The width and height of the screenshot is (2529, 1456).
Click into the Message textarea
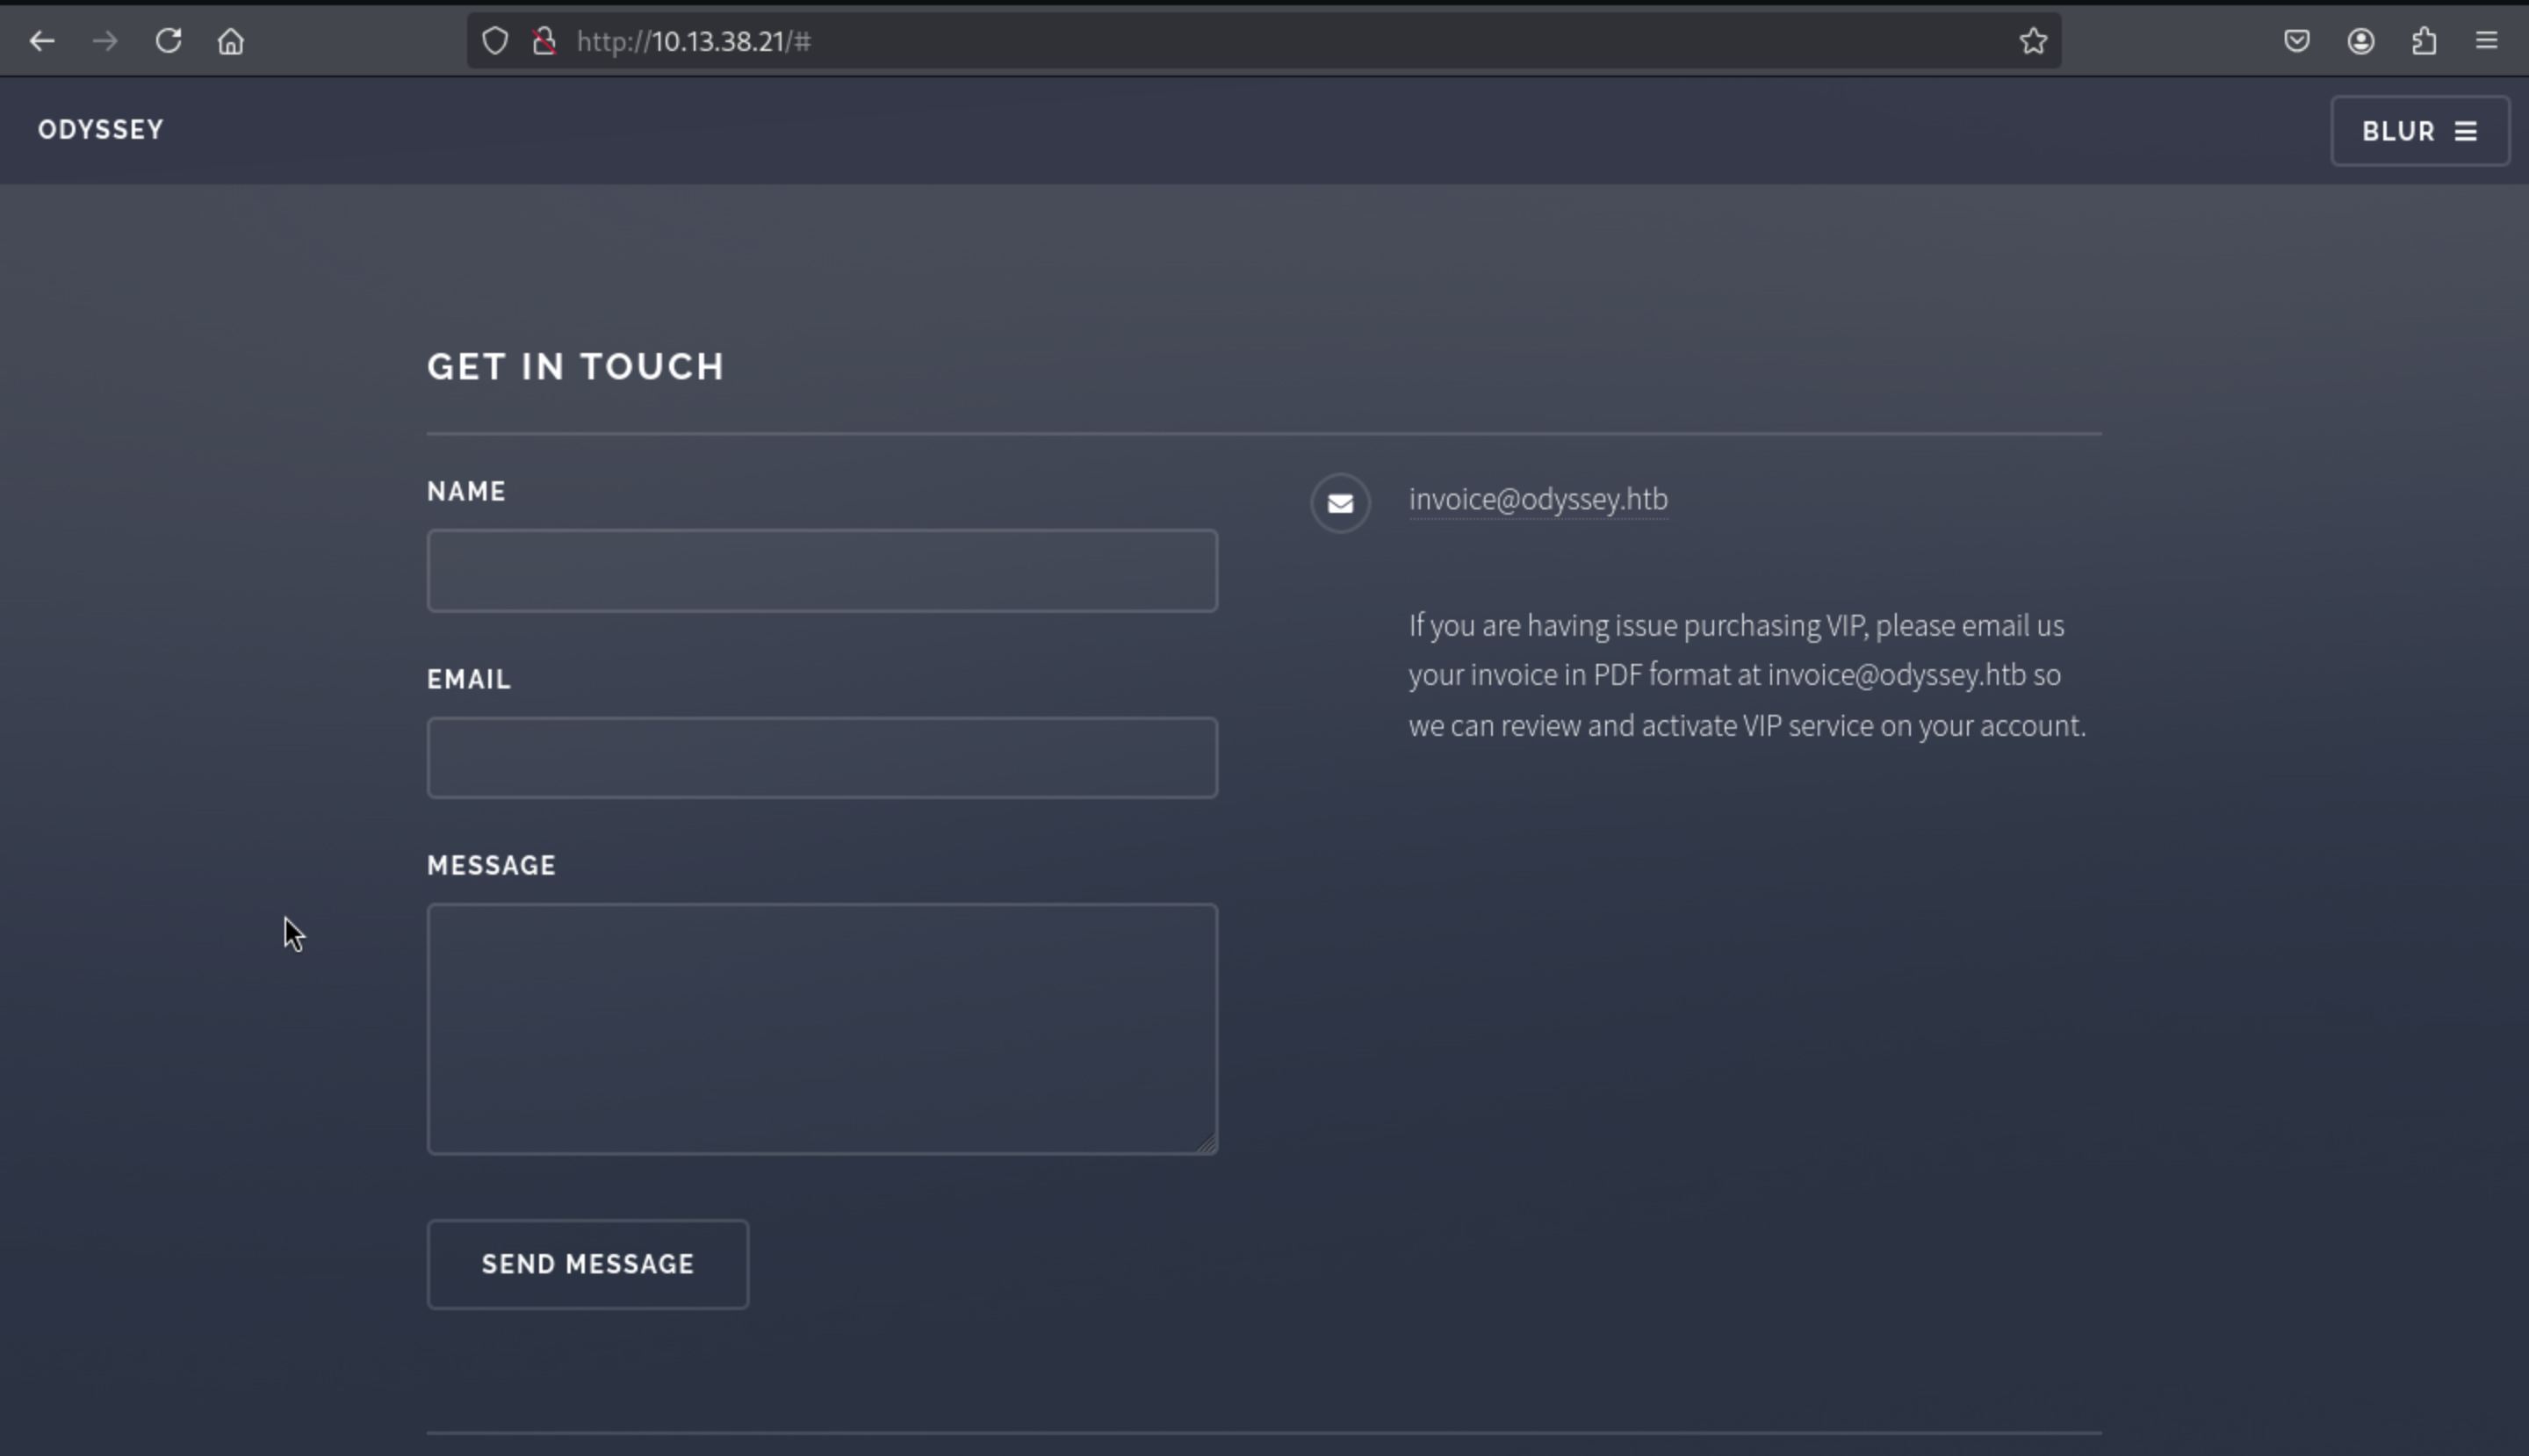[x=822, y=1029]
